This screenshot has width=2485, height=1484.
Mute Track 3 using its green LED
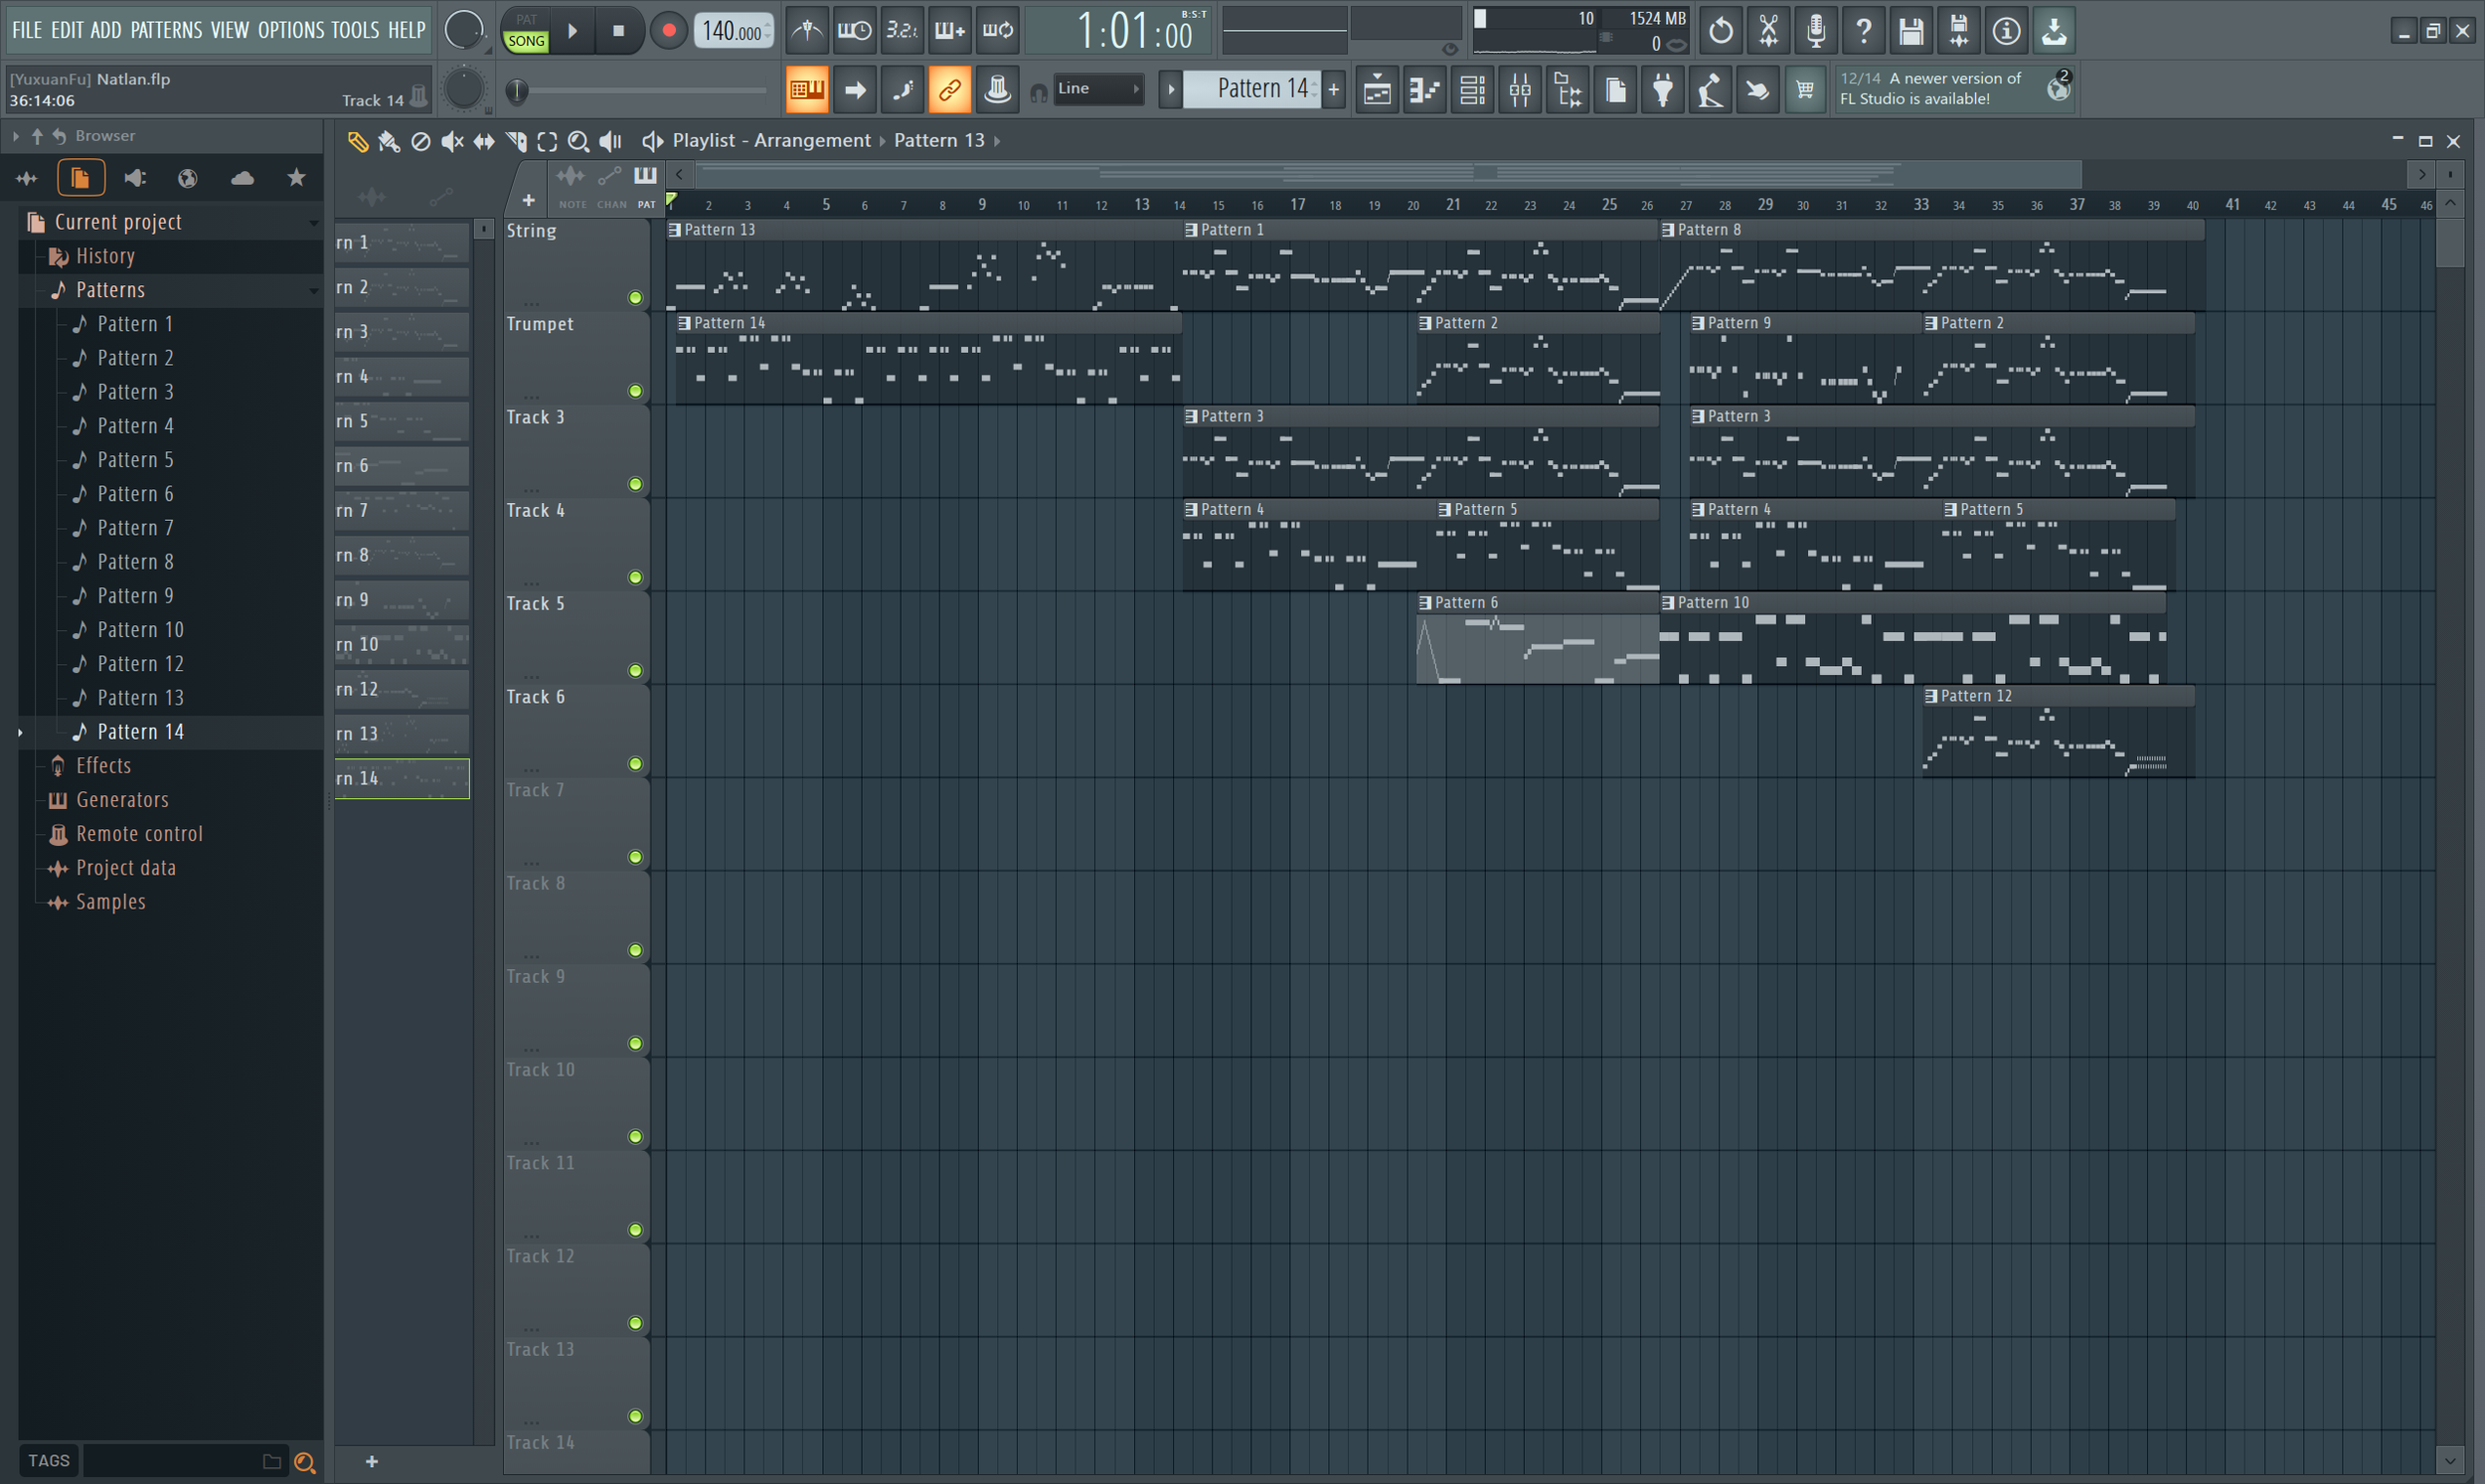coord(636,484)
